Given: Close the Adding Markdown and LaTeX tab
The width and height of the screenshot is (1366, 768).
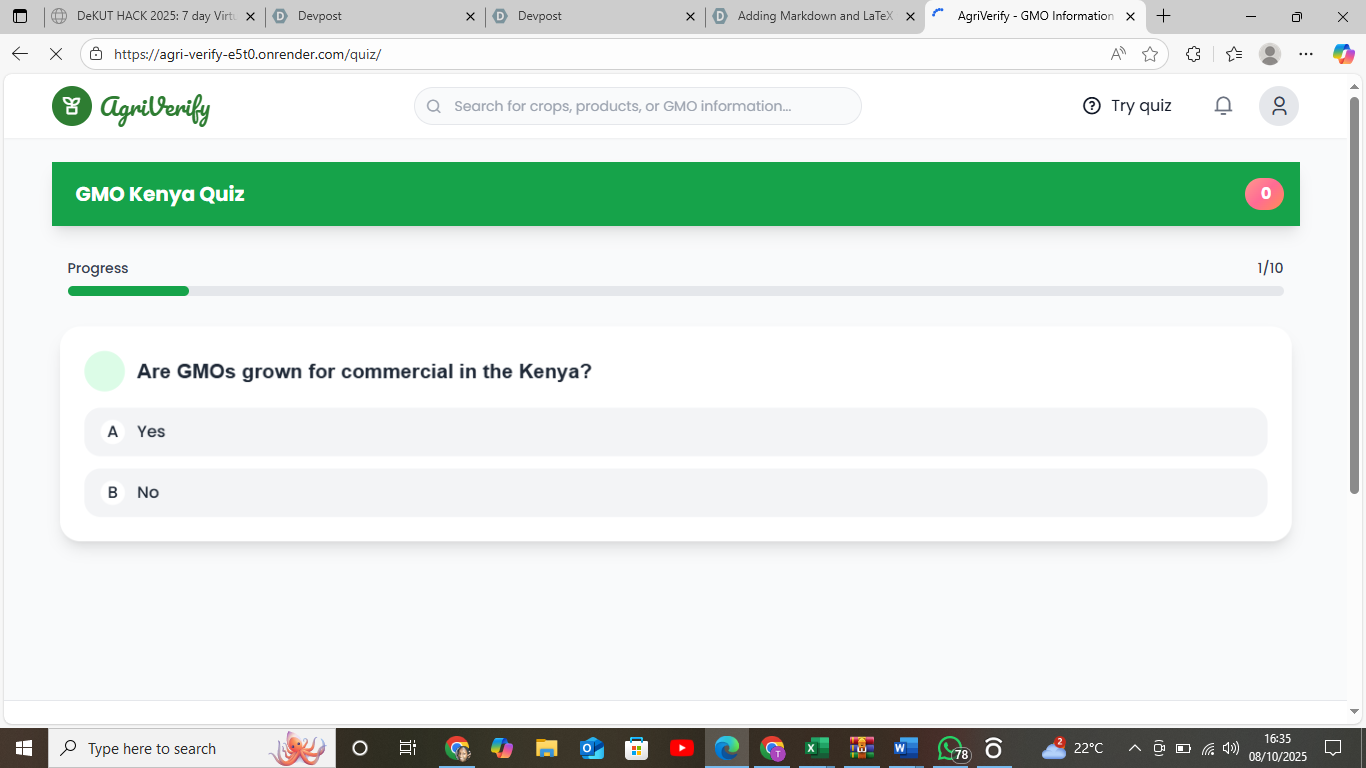Looking at the screenshot, I should (x=910, y=16).
